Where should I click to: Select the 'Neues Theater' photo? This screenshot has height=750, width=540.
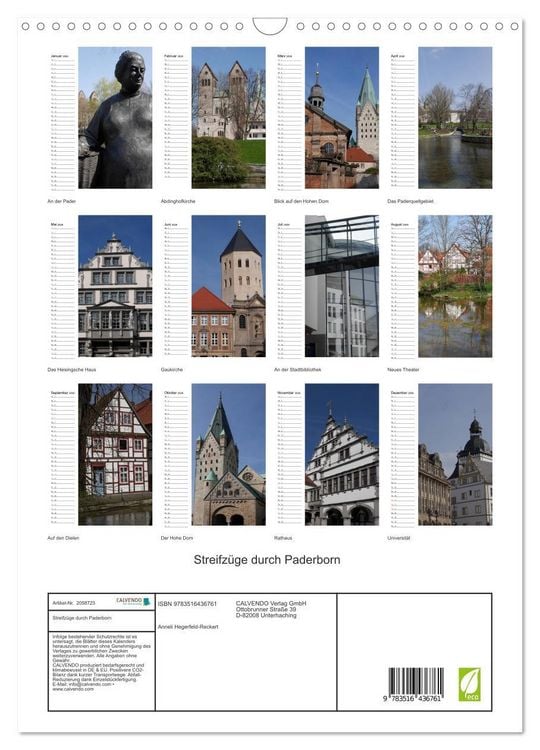(x=455, y=286)
